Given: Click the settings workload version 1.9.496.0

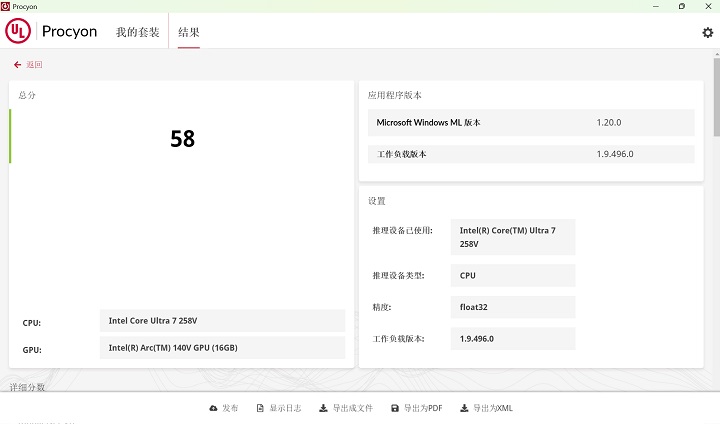Looking at the screenshot, I should [512, 339].
